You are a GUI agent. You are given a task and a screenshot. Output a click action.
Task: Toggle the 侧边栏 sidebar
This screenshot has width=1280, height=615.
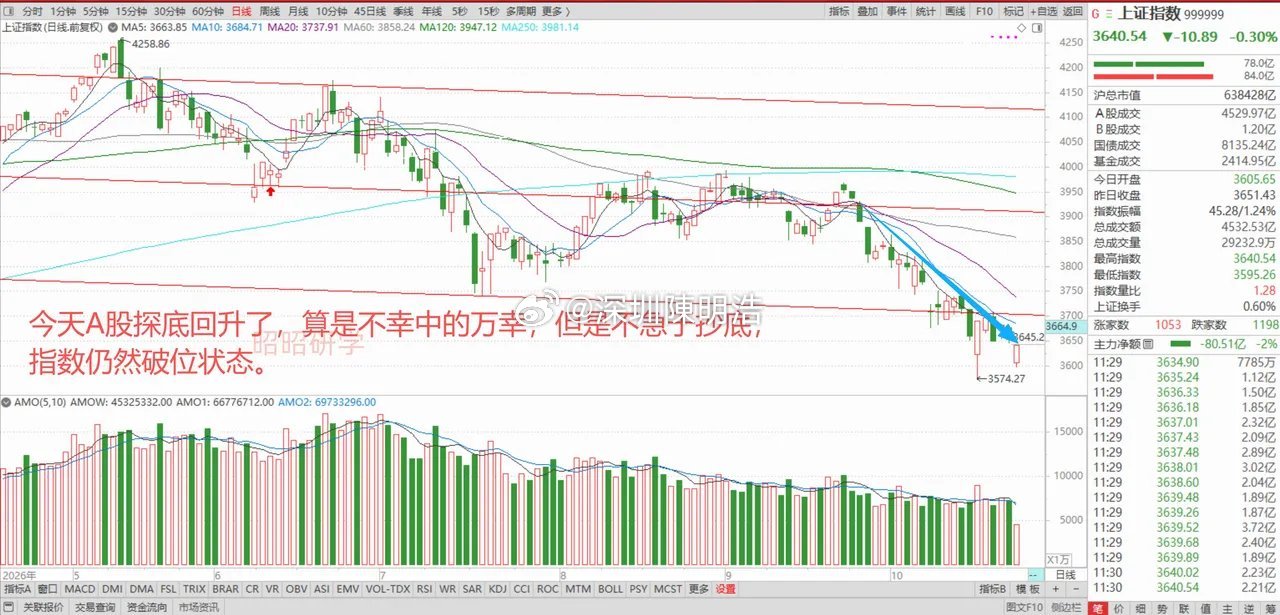[1066, 607]
